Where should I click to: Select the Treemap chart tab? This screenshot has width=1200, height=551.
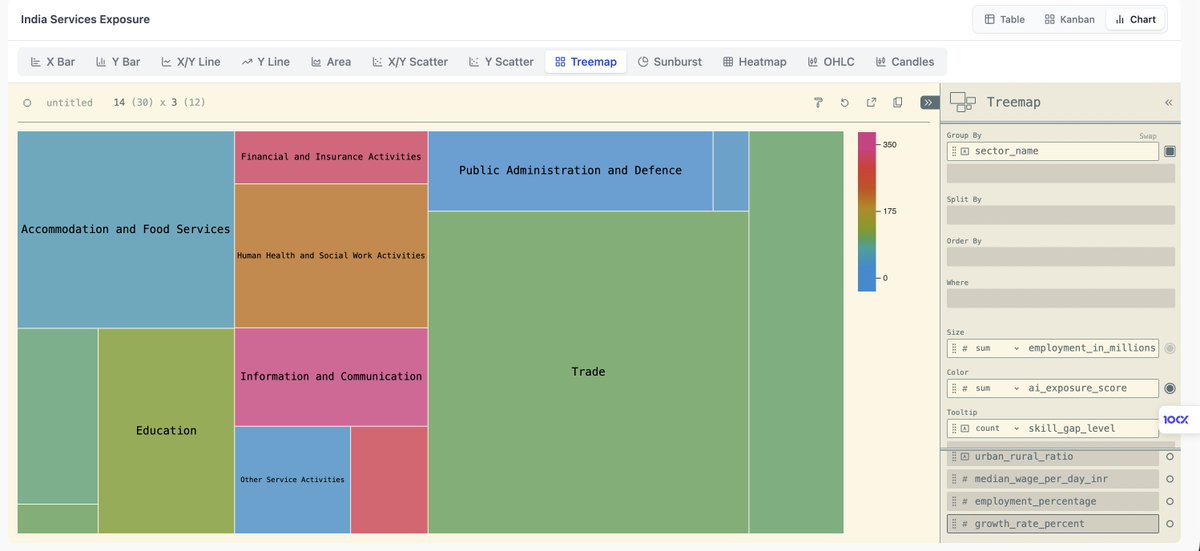point(586,62)
